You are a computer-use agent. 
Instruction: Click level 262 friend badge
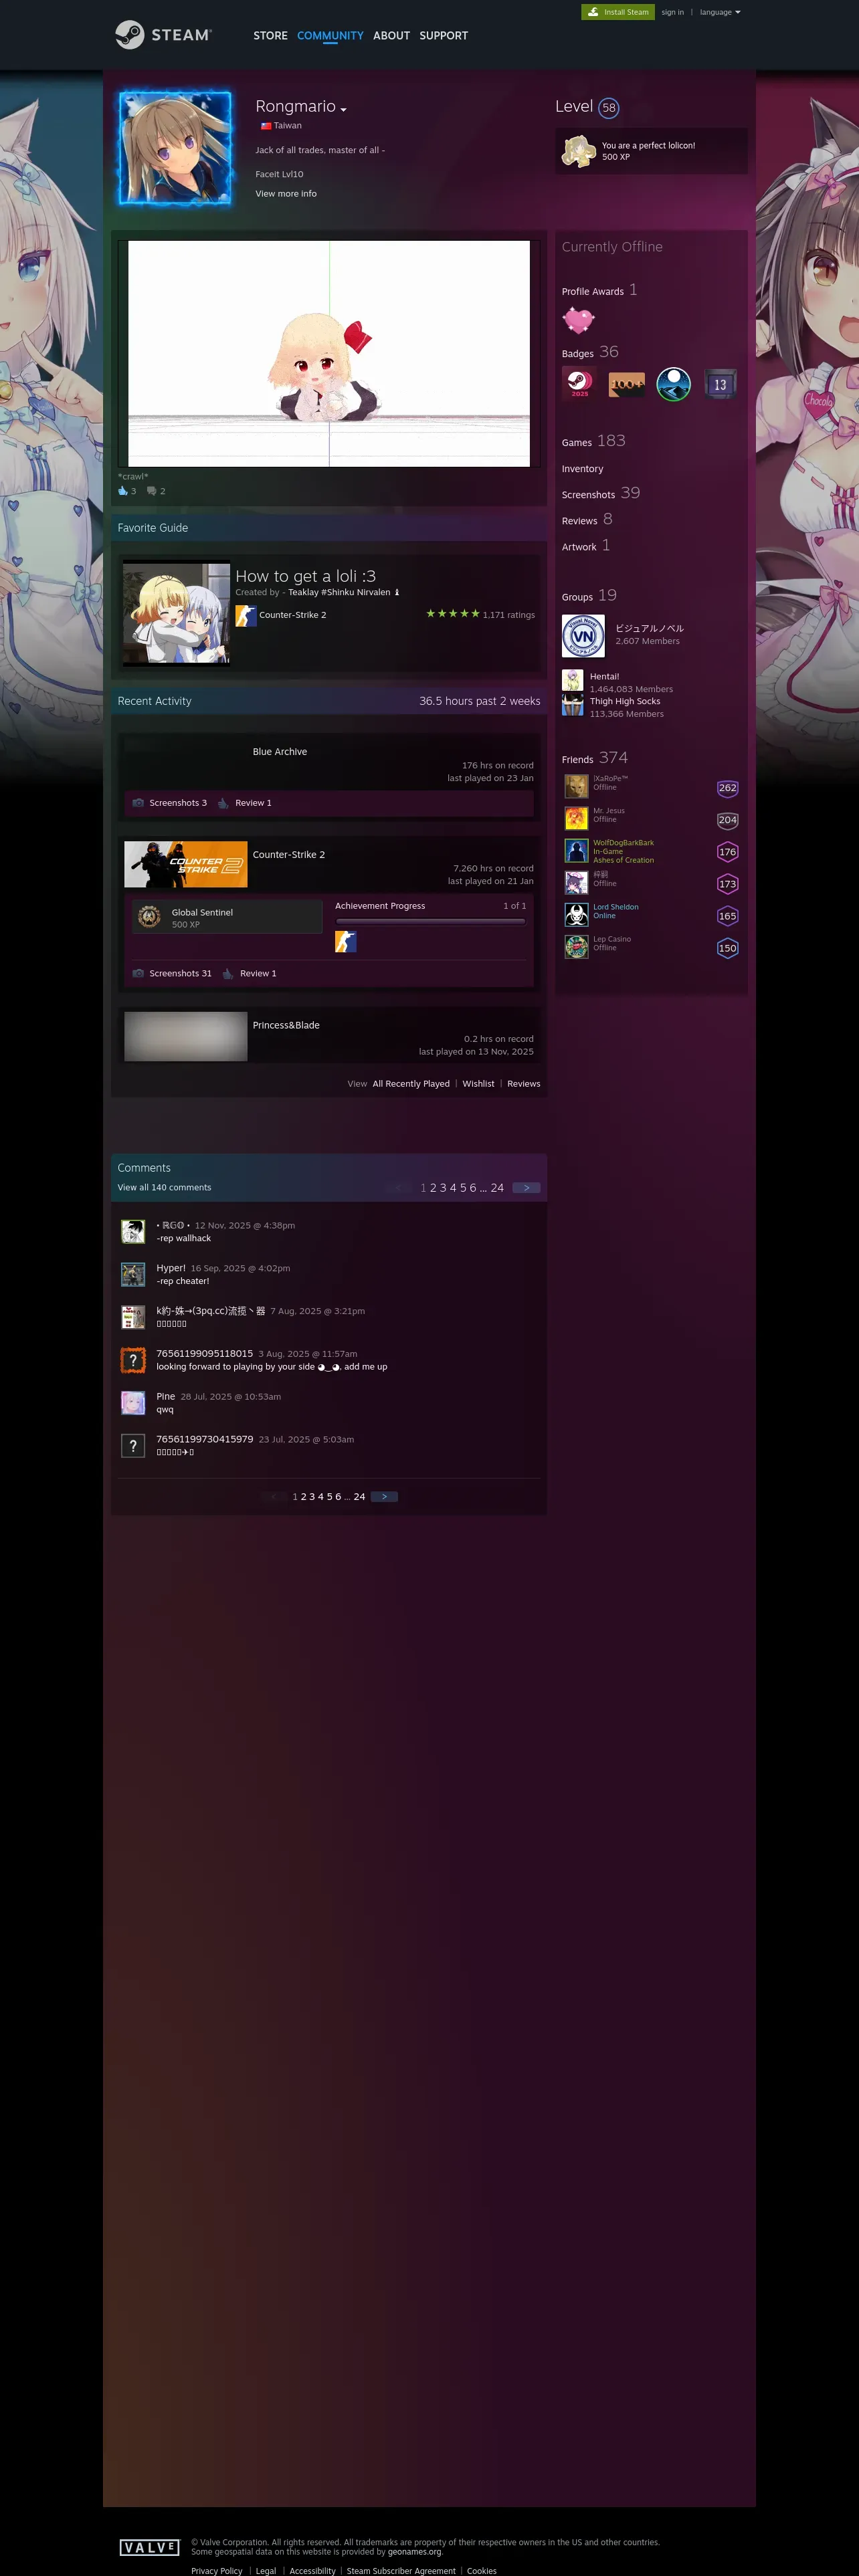point(728,788)
